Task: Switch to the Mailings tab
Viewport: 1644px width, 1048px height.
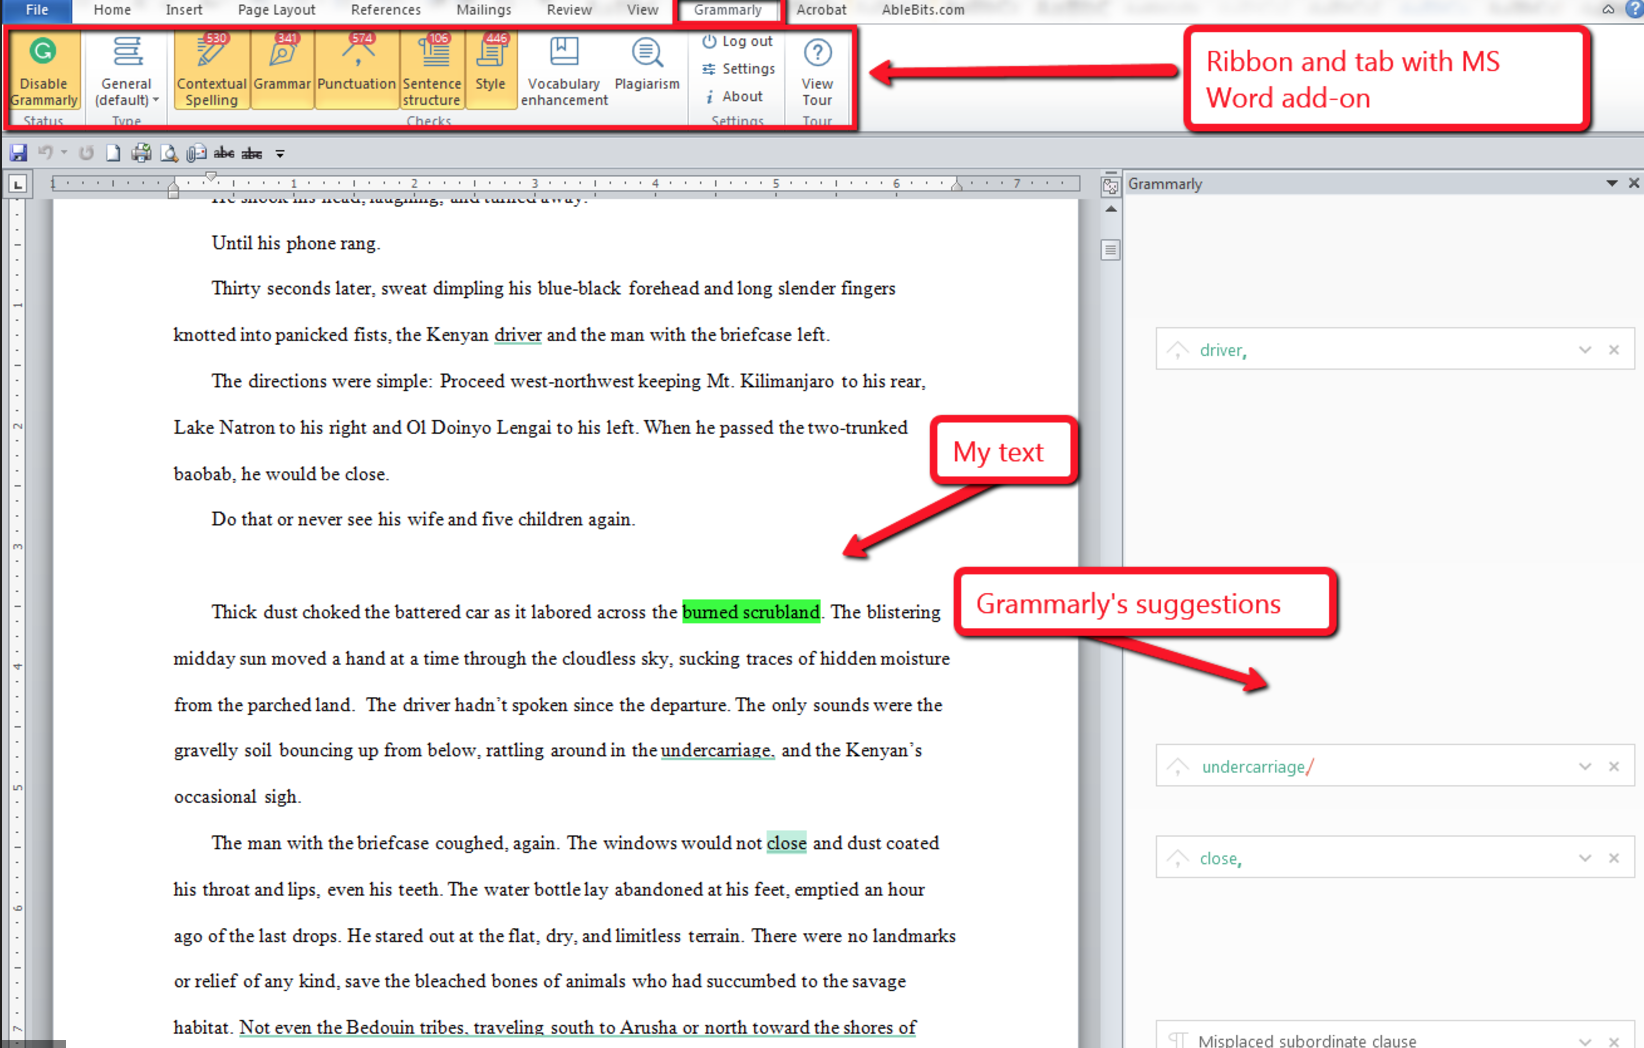Action: click(x=484, y=10)
